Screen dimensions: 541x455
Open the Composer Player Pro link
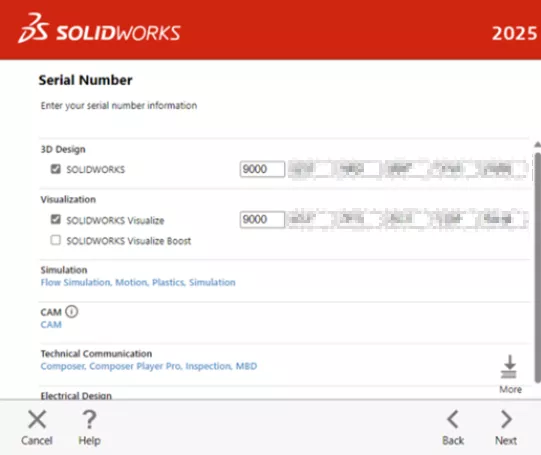click(x=136, y=366)
